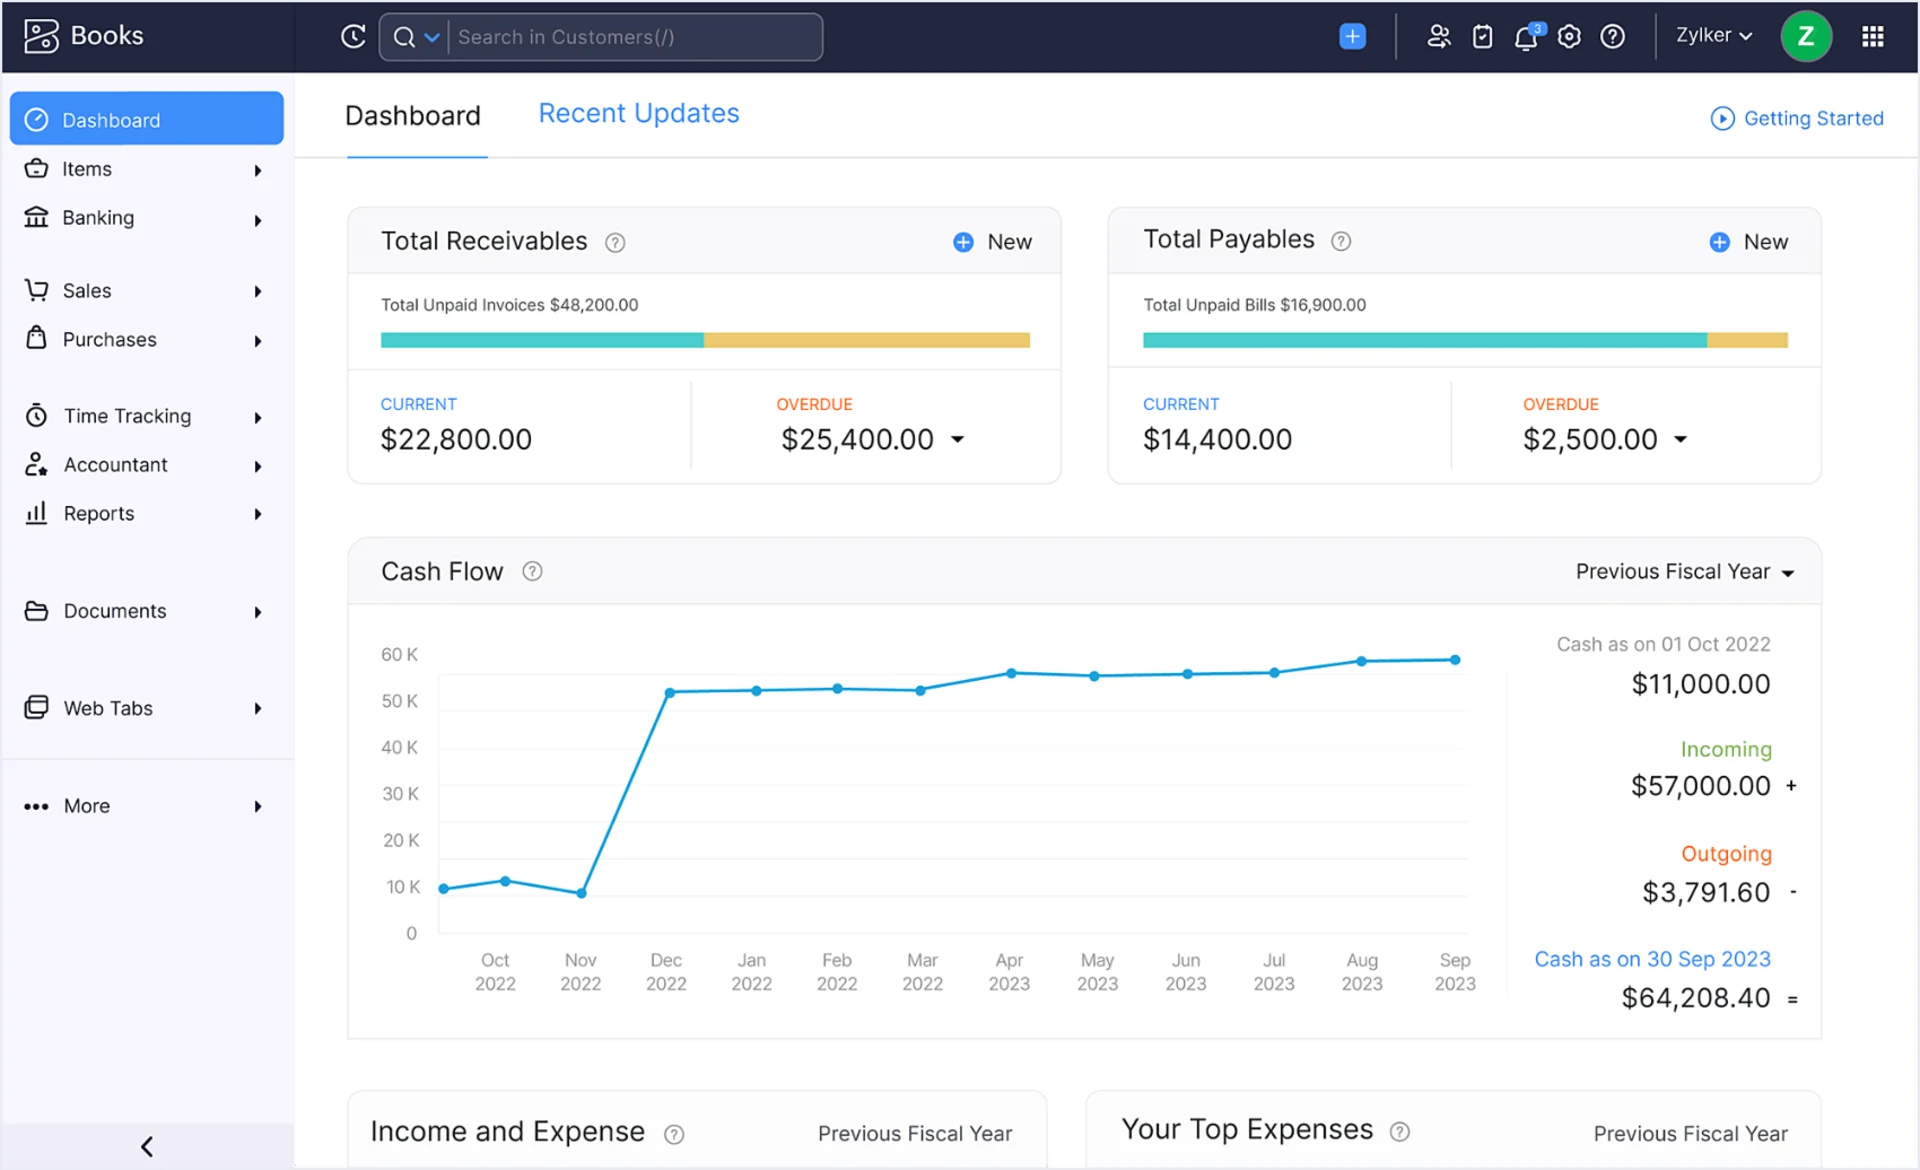Click the Getting Started link
1920x1170 pixels.
1796,118
